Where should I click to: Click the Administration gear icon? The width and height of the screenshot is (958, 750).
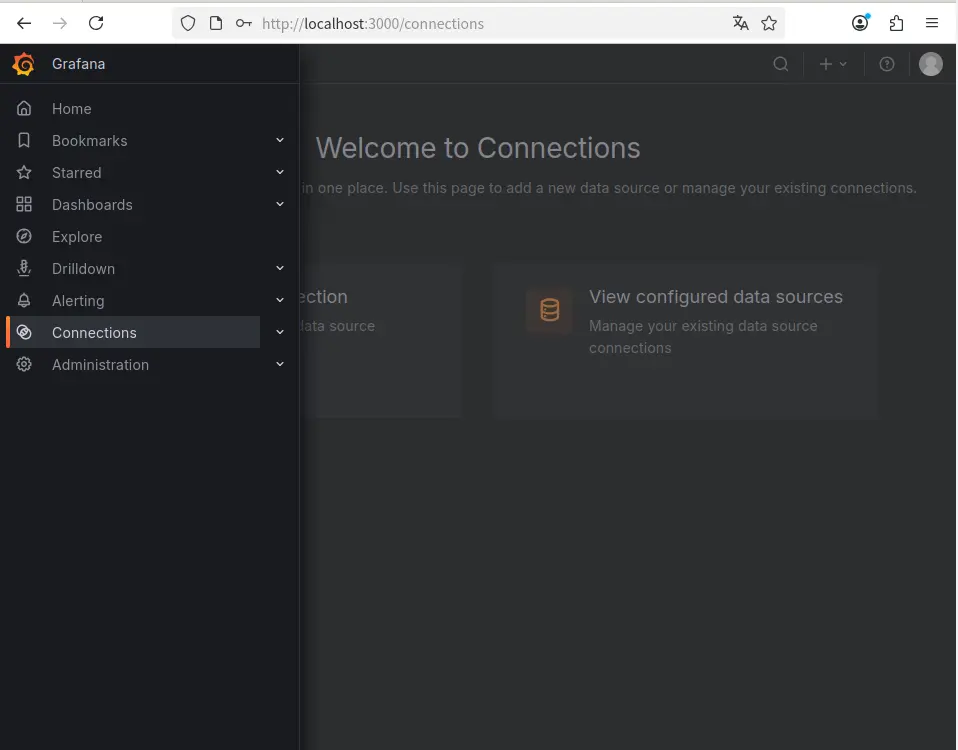point(24,365)
